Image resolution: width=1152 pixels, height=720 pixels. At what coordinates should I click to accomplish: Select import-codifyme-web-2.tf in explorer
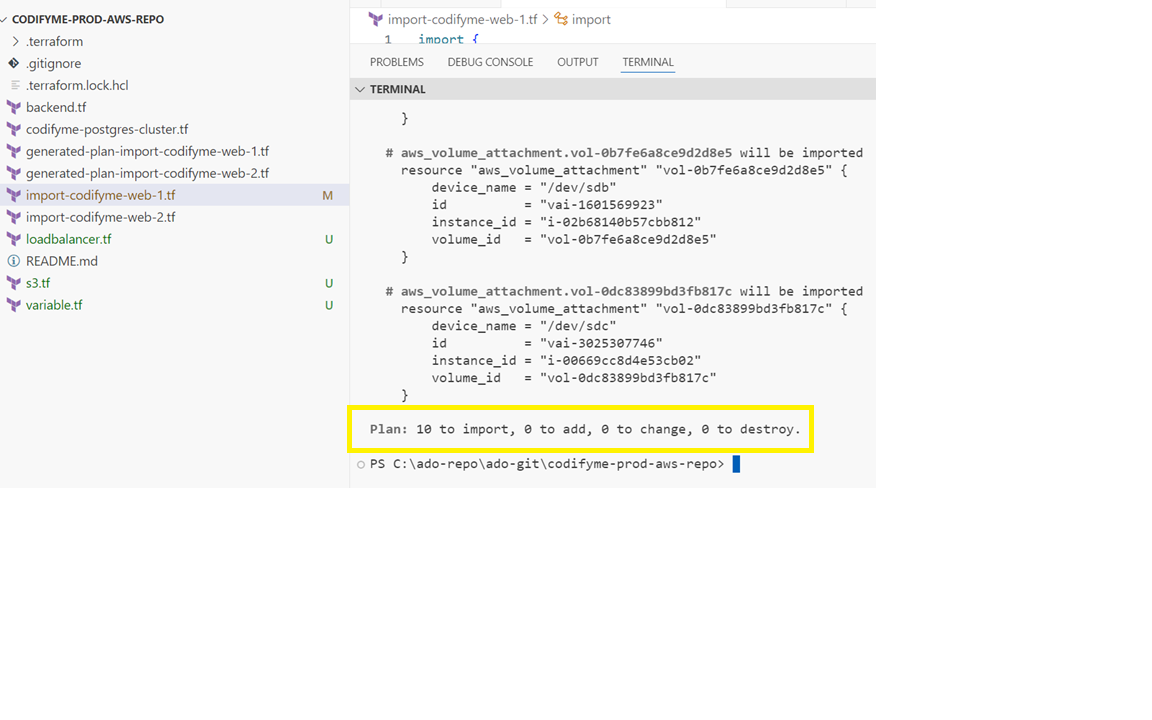tap(100, 217)
